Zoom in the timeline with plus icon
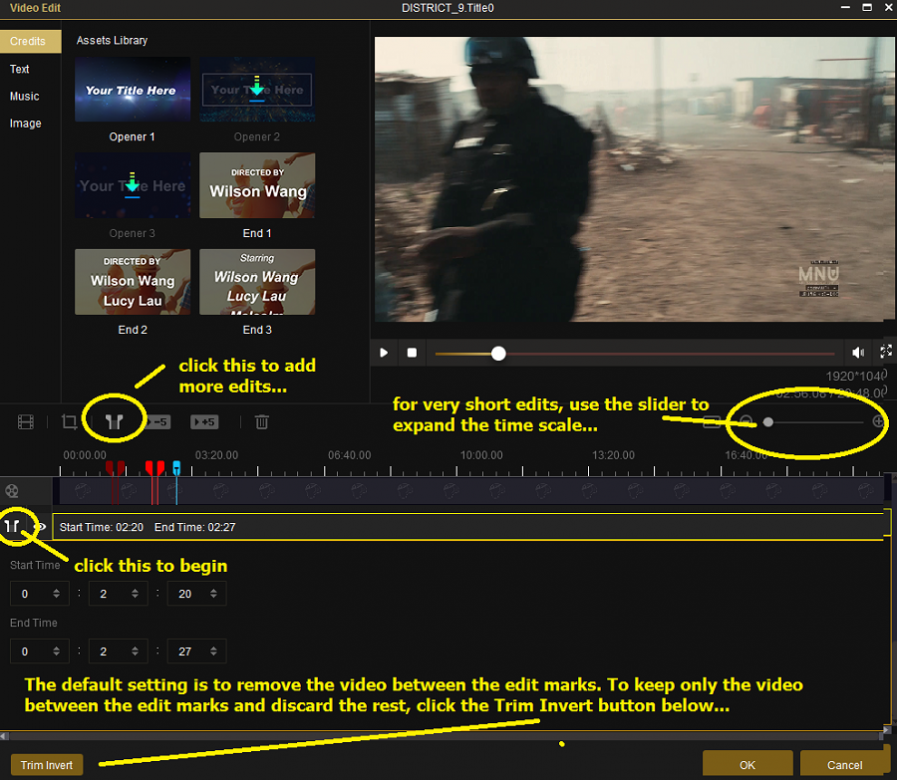The image size is (897, 780). [x=879, y=422]
